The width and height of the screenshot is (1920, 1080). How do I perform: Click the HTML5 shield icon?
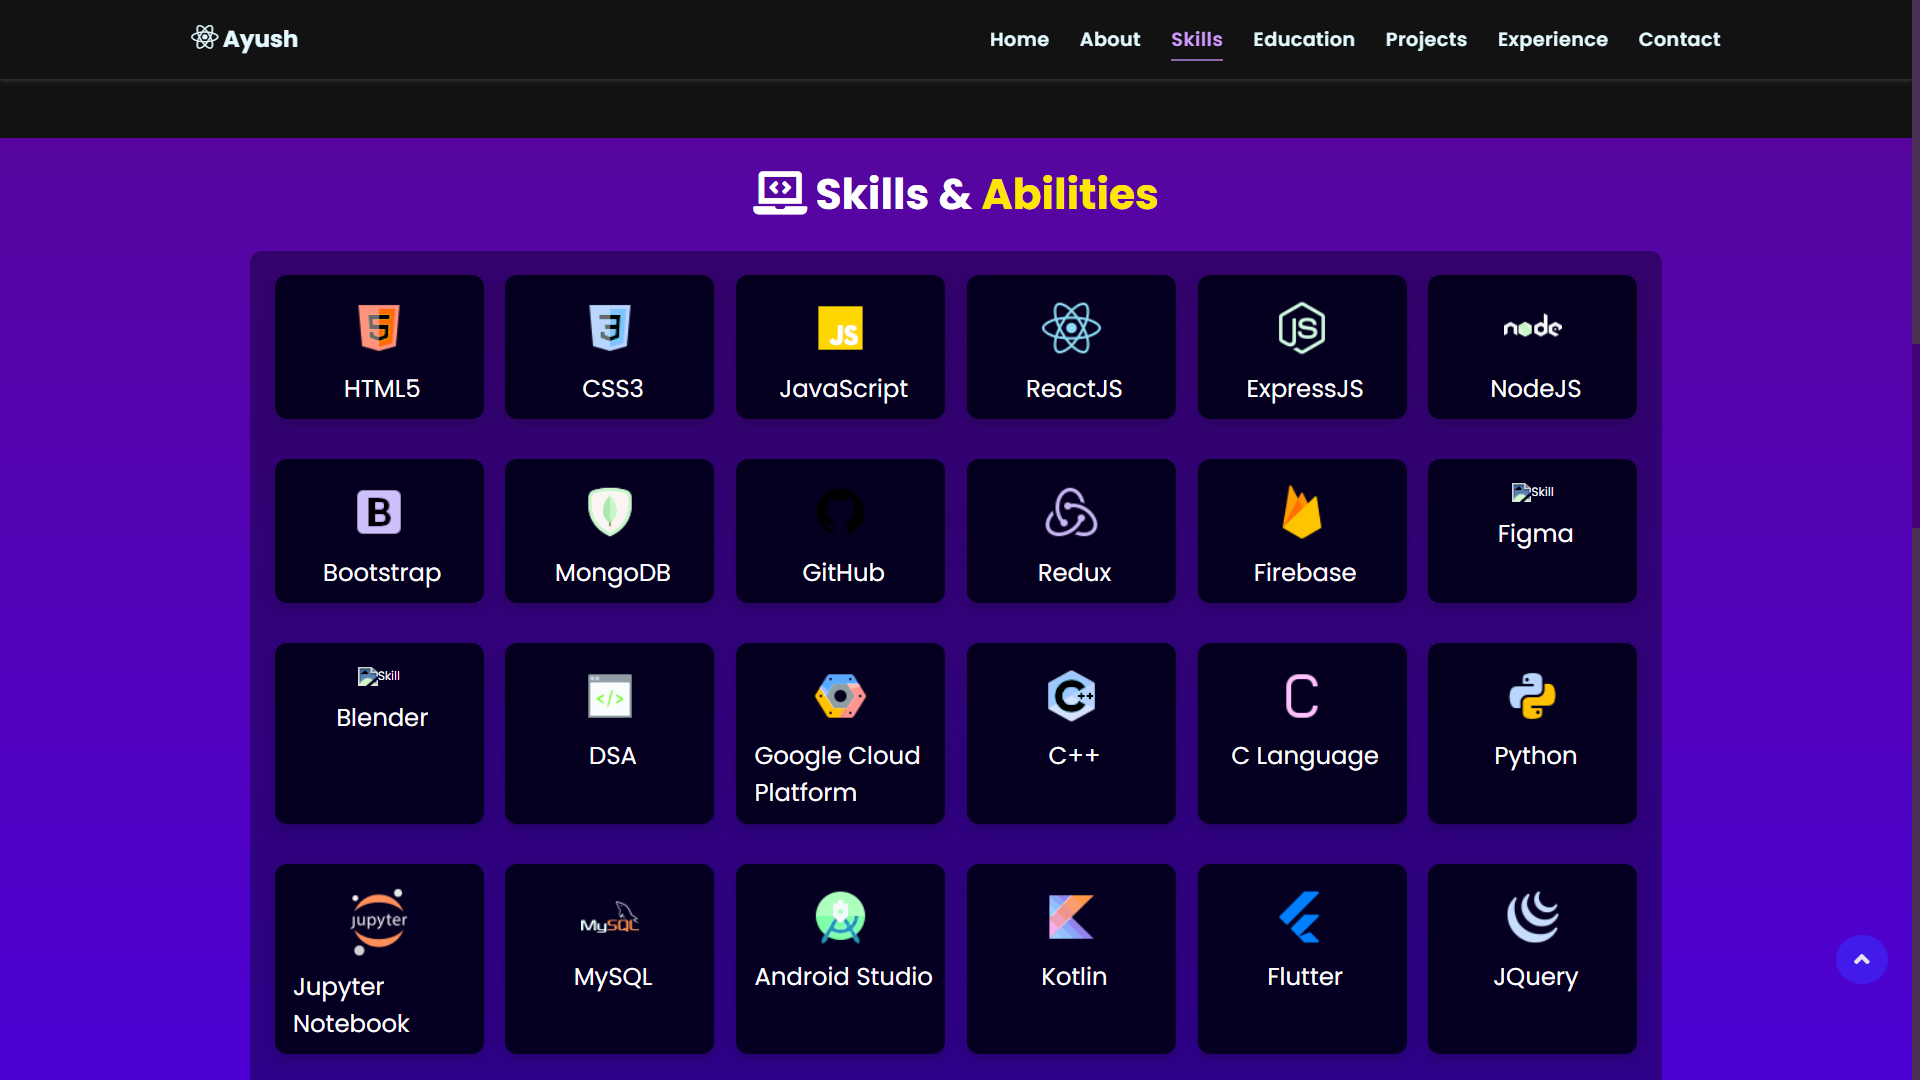click(379, 328)
